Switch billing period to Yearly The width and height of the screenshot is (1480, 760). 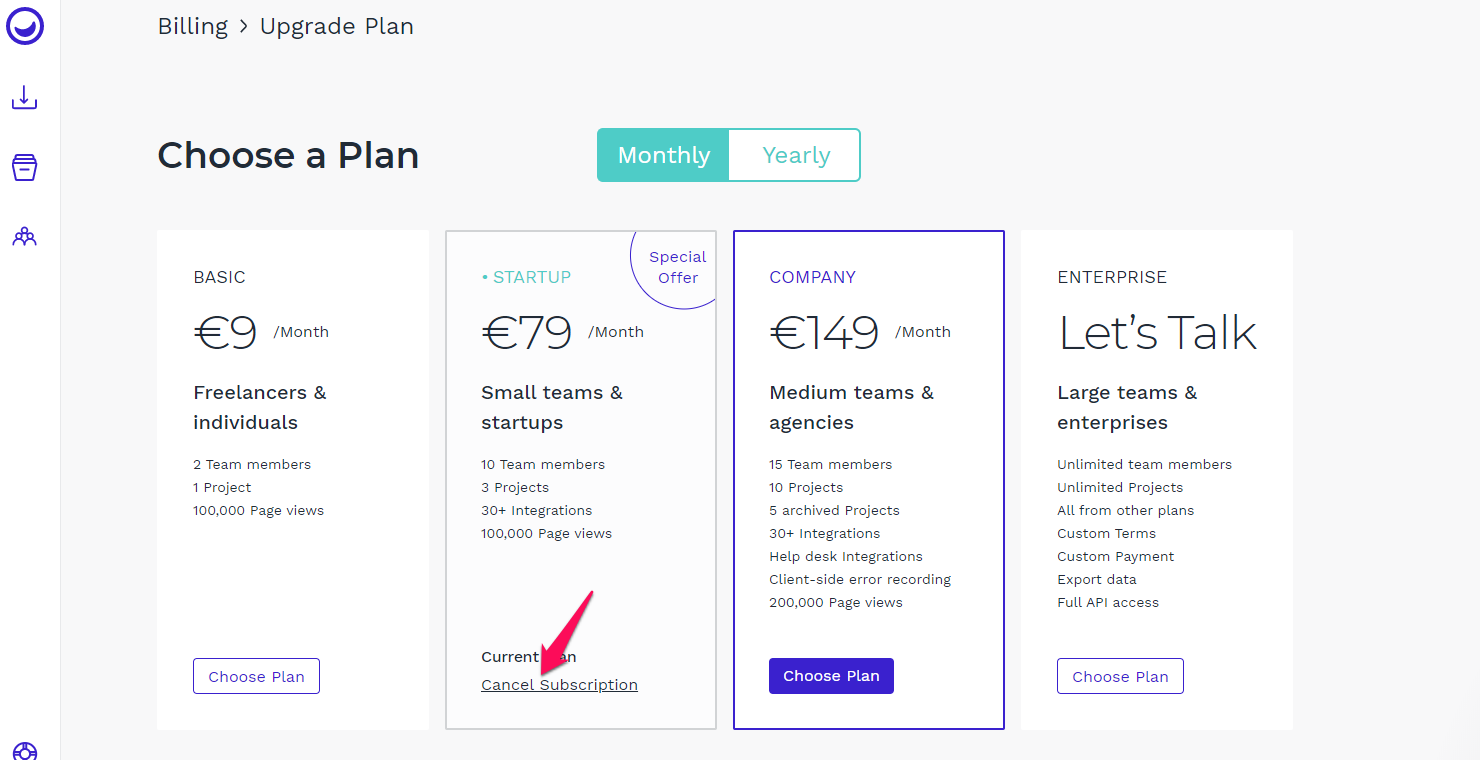pos(796,155)
